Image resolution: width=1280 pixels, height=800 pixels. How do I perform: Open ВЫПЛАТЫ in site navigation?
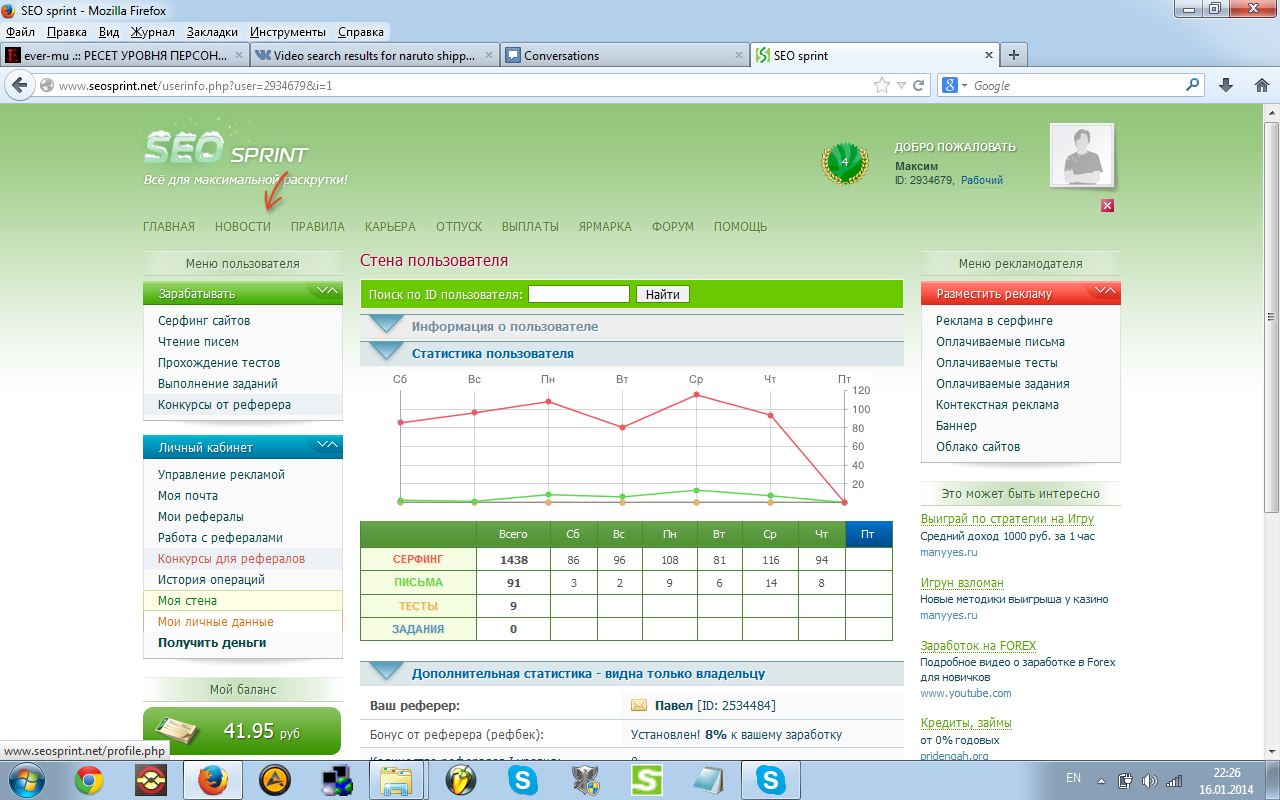click(x=530, y=227)
